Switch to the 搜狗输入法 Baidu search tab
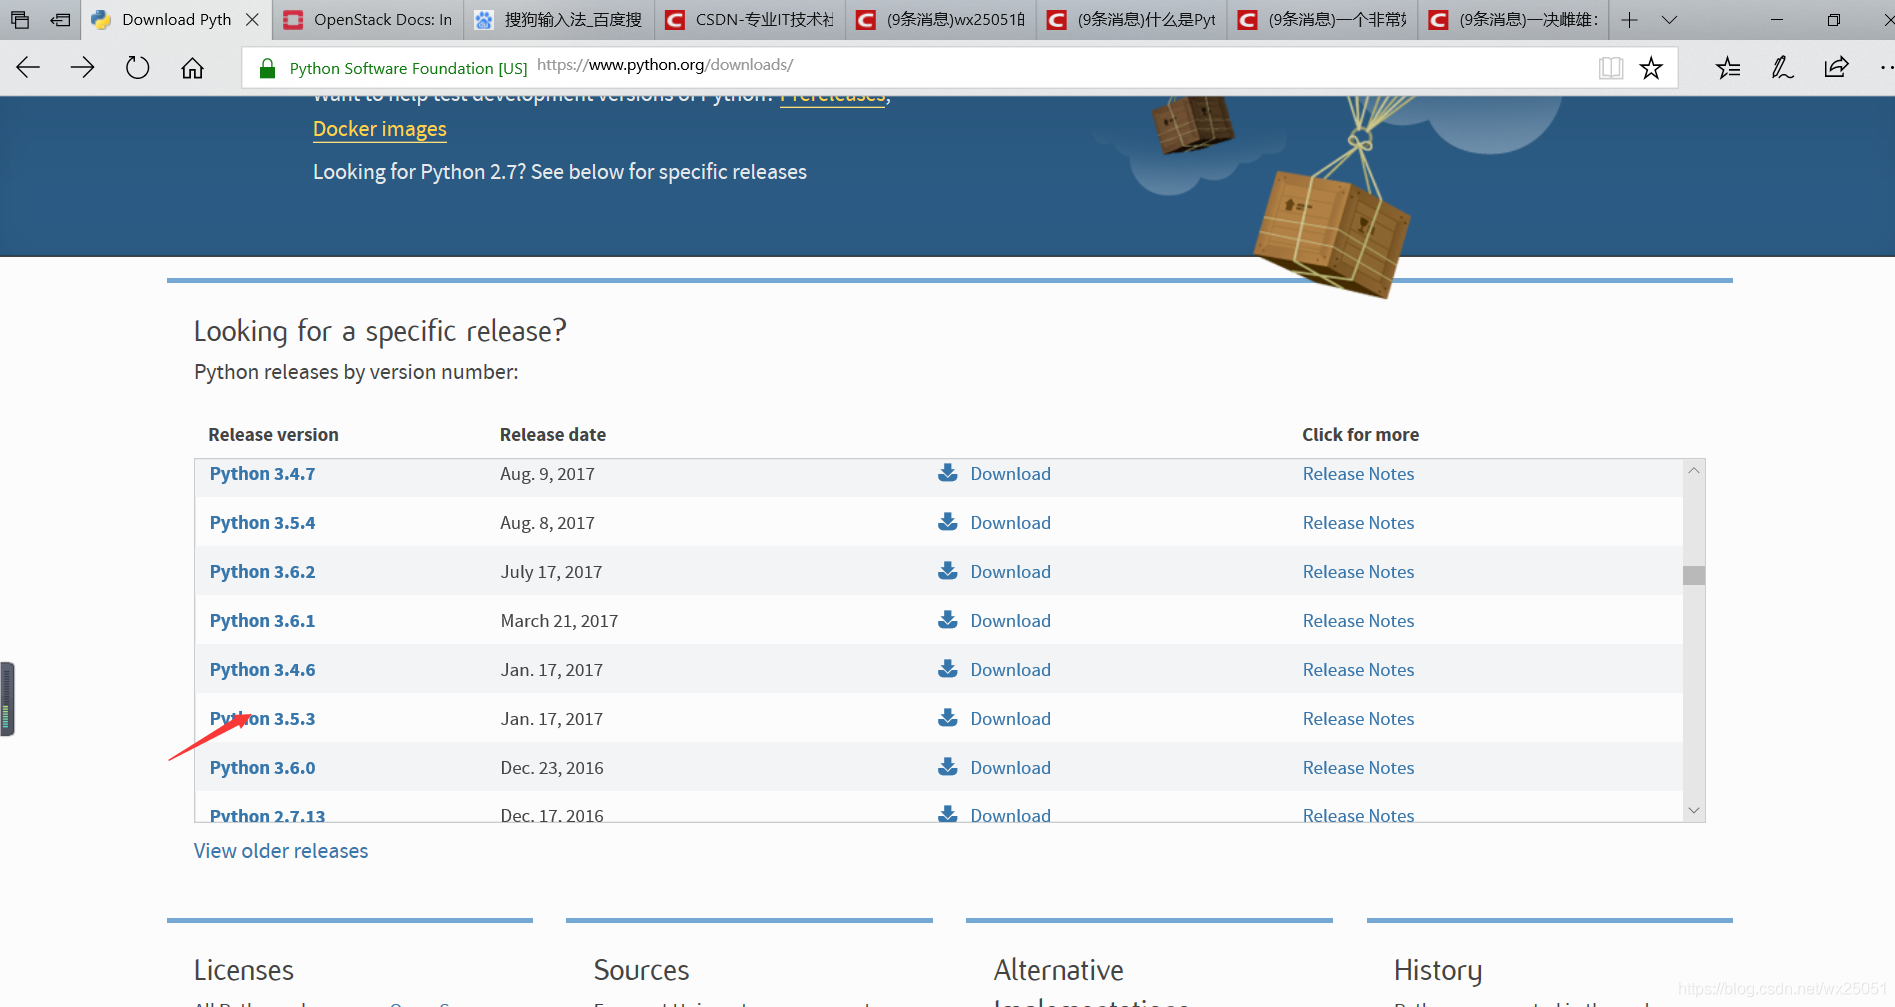This screenshot has width=1895, height=1007. pyautogui.click(x=559, y=19)
